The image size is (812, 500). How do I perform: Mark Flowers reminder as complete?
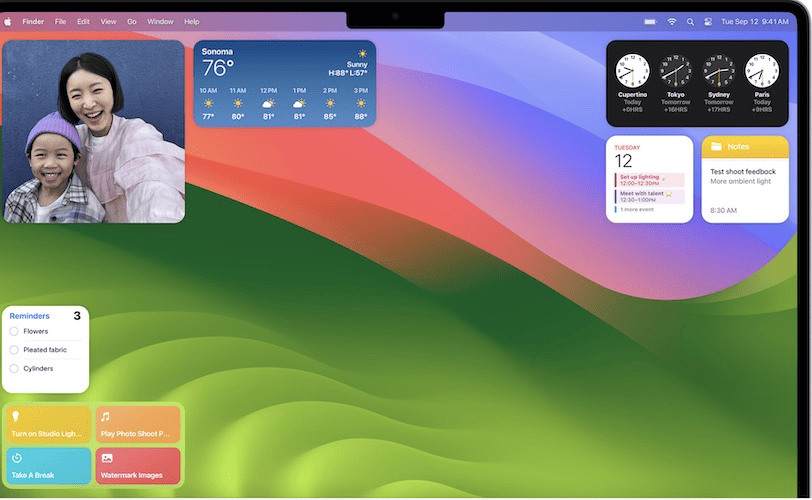pyautogui.click(x=14, y=331)
